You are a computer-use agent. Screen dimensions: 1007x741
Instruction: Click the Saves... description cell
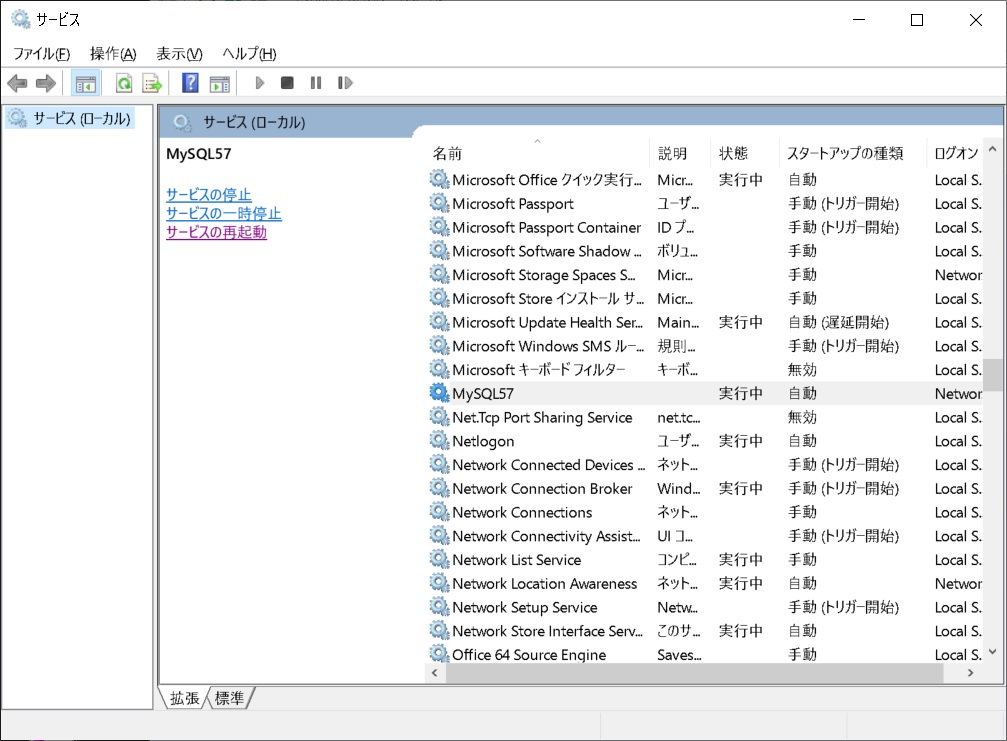click(x=679, y=655)
